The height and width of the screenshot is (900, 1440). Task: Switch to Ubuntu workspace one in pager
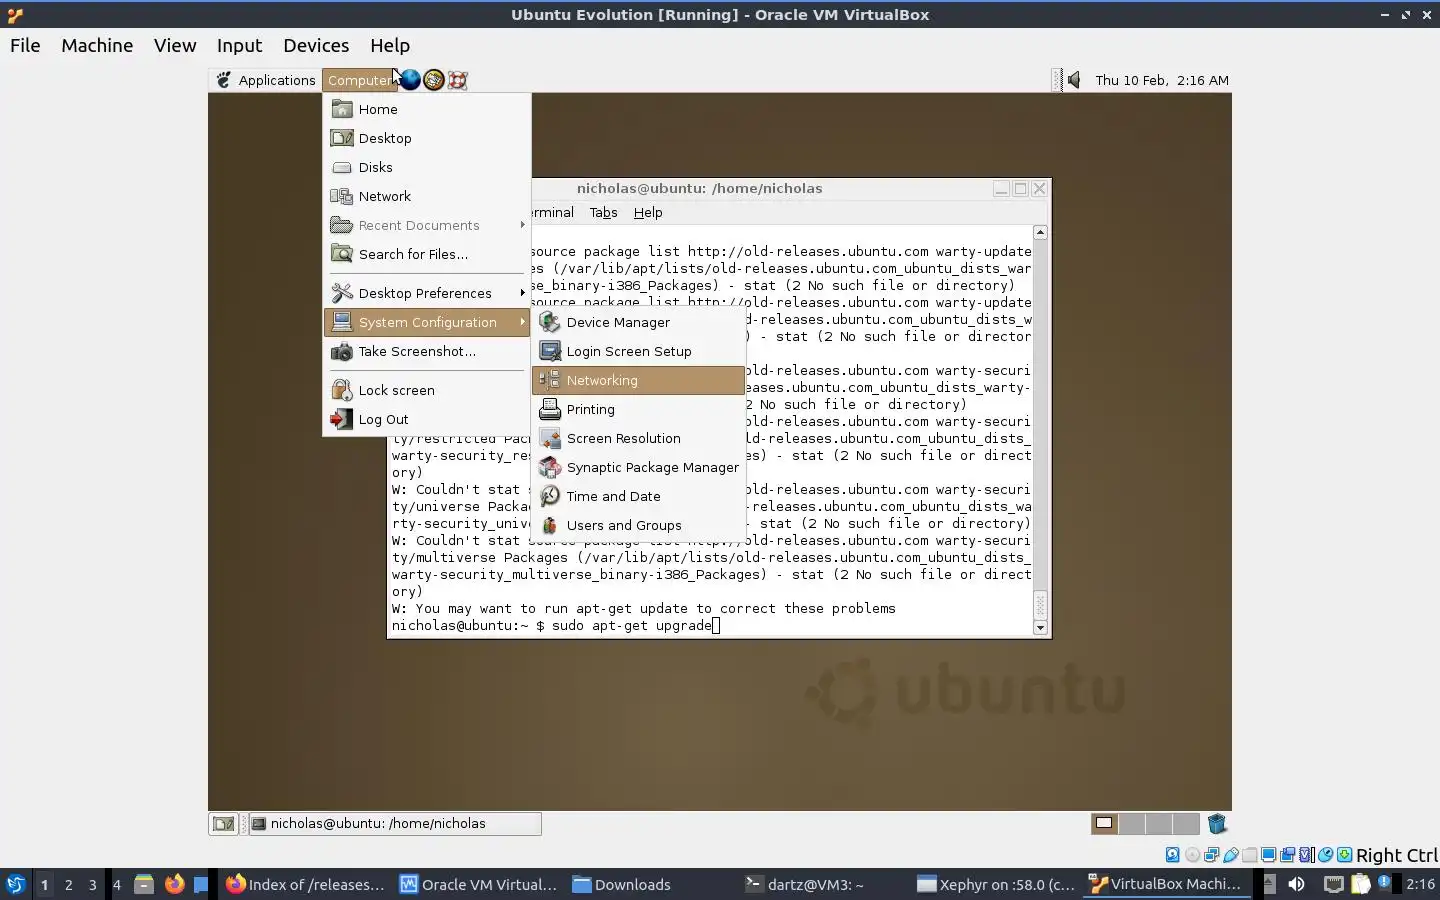(1104, 824)
